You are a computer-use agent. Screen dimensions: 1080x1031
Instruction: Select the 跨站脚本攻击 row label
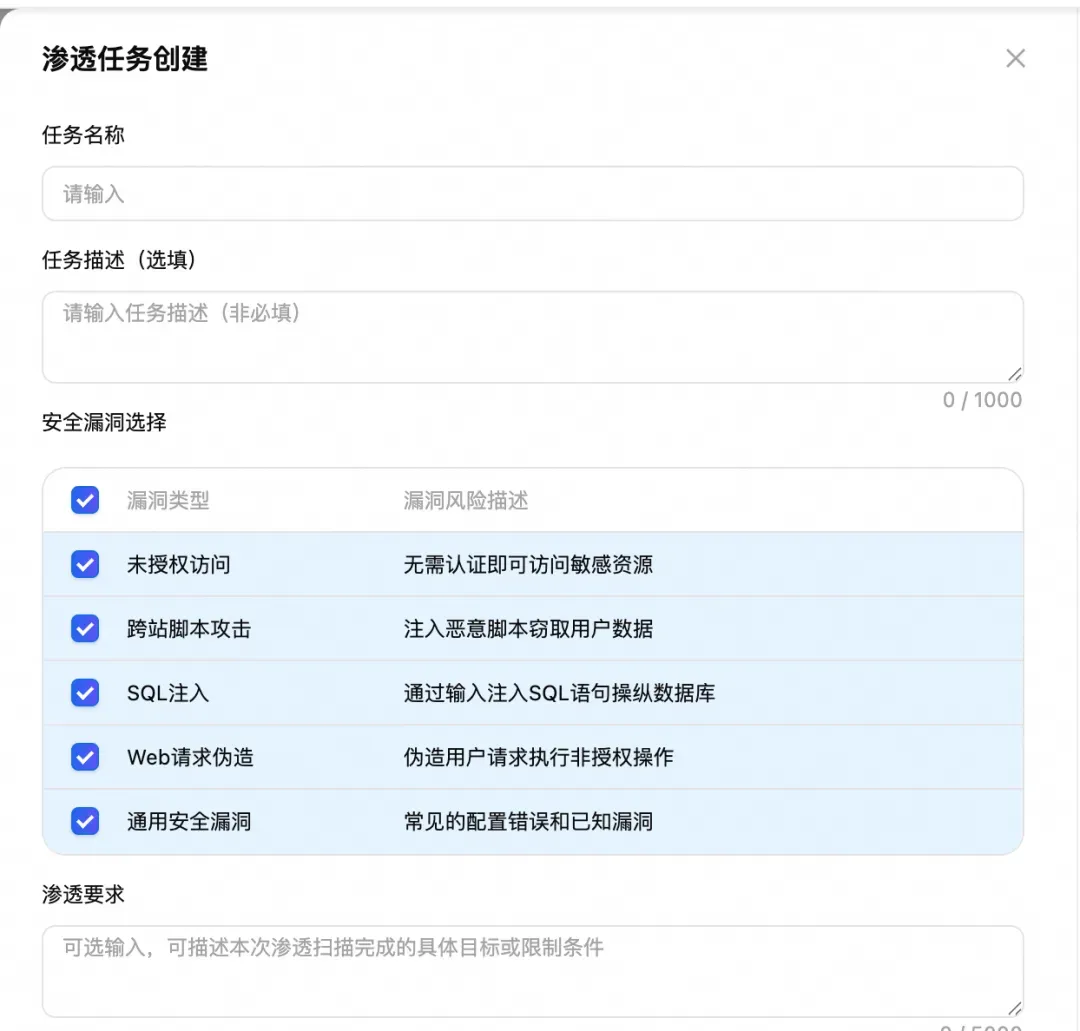click(x=189, y=629)
